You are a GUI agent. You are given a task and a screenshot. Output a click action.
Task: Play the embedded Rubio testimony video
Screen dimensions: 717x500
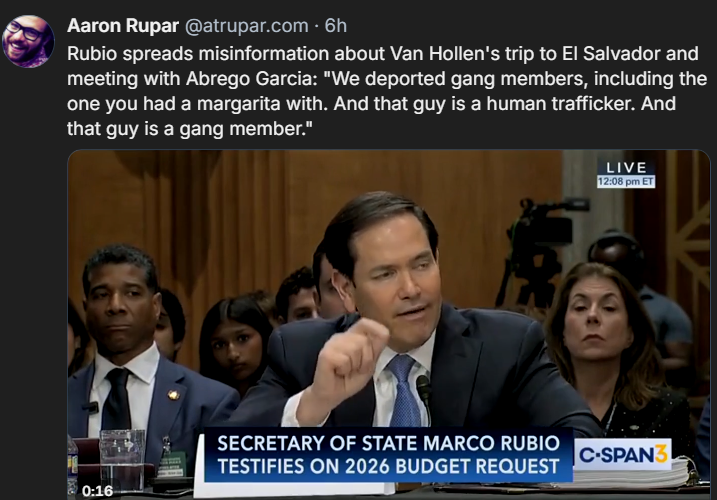(389, 325)
